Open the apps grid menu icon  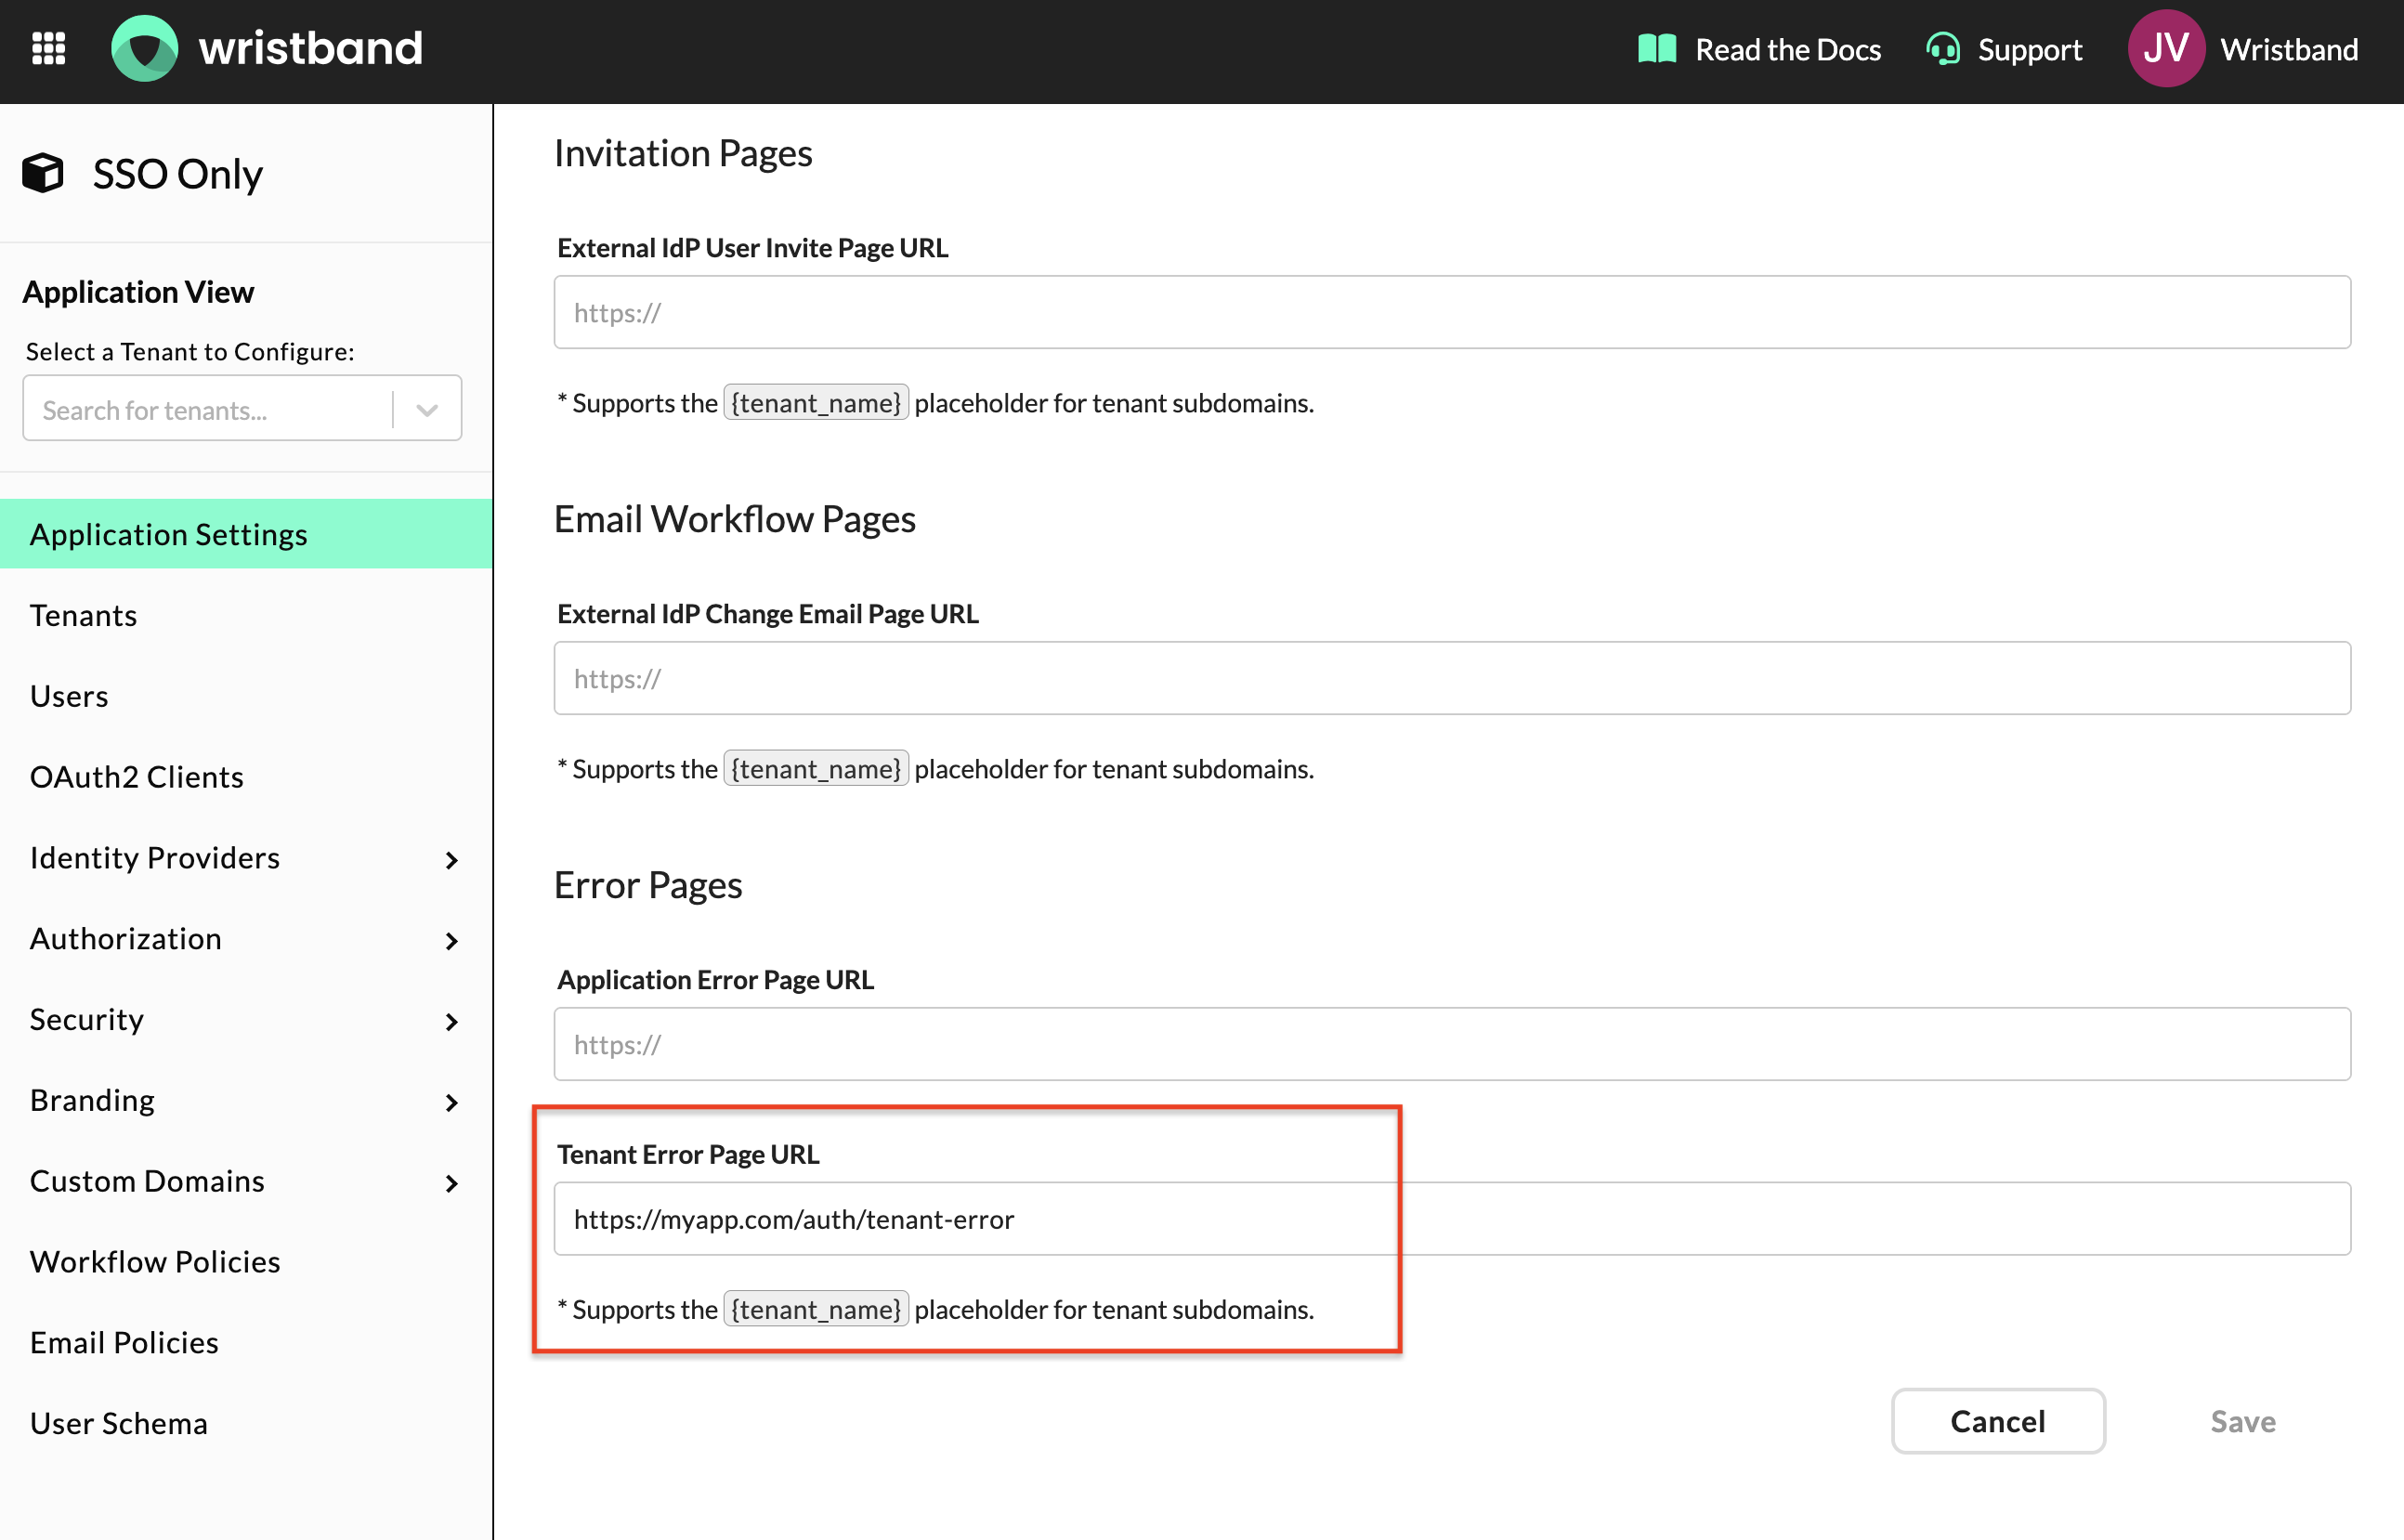[48, 48]
